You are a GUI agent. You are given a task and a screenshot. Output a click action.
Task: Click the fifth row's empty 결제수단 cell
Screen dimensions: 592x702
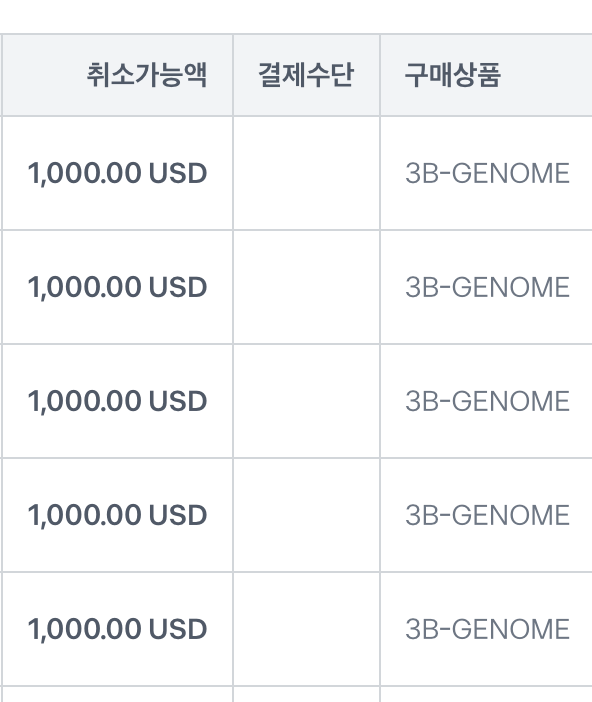(x=306, y=629)
